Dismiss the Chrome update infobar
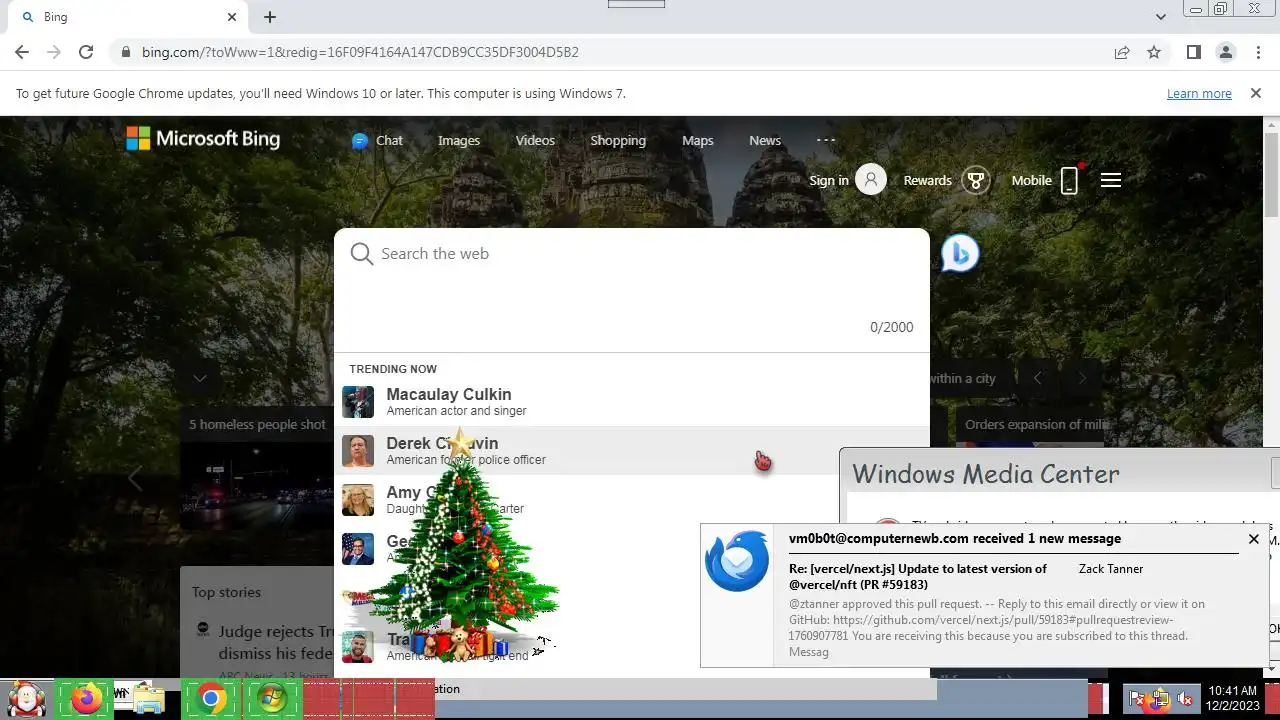The height and width of the screenshot is (720, 1280). pos(1255,93)
